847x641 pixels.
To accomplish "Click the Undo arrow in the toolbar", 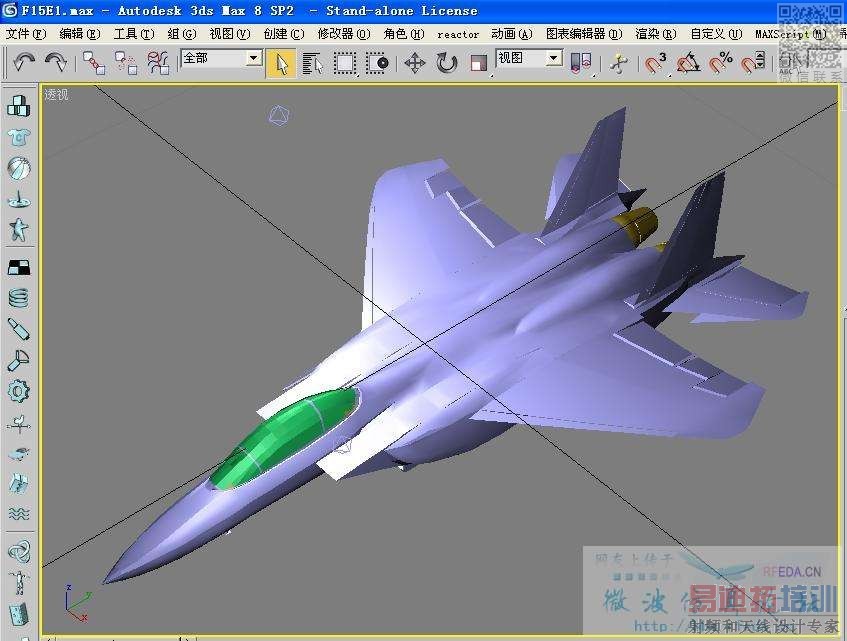I will 24,62.
